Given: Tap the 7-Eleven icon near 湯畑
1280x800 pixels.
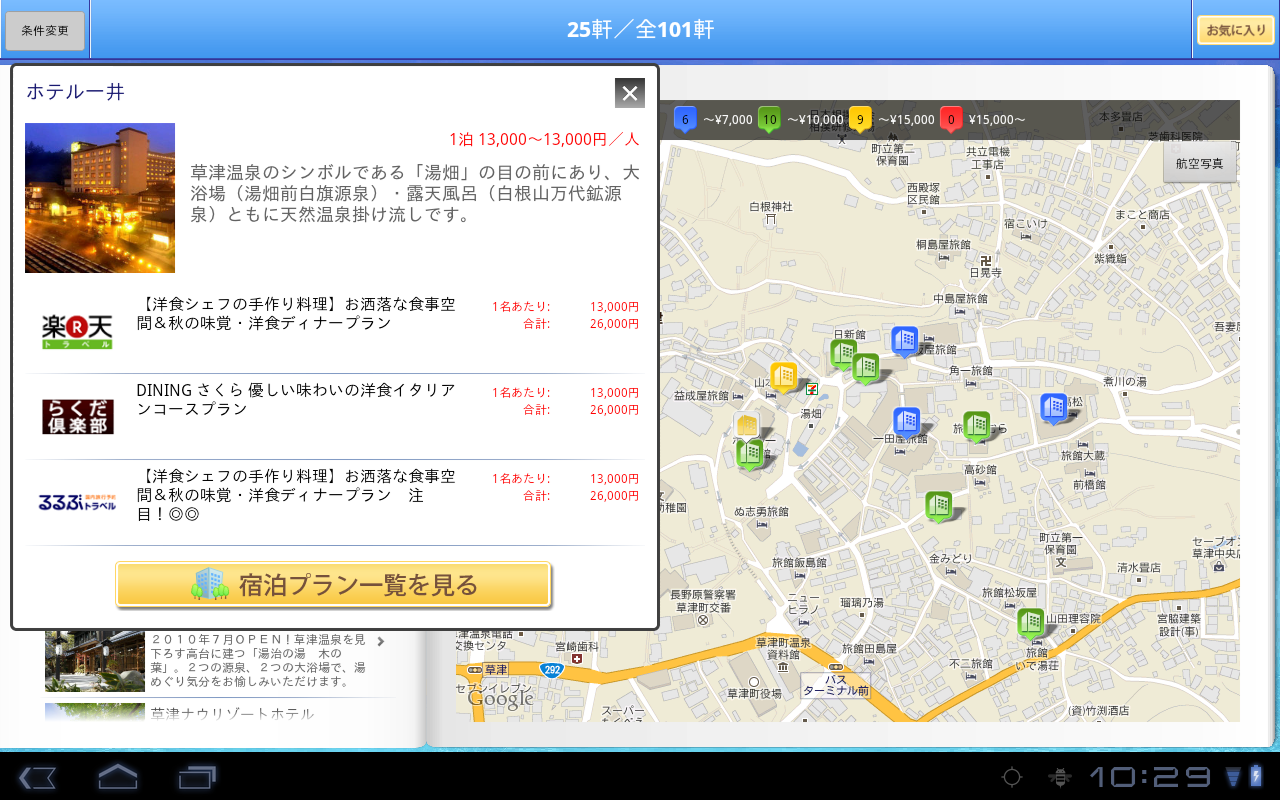Looking at the screenshot, I should (814, 387).
